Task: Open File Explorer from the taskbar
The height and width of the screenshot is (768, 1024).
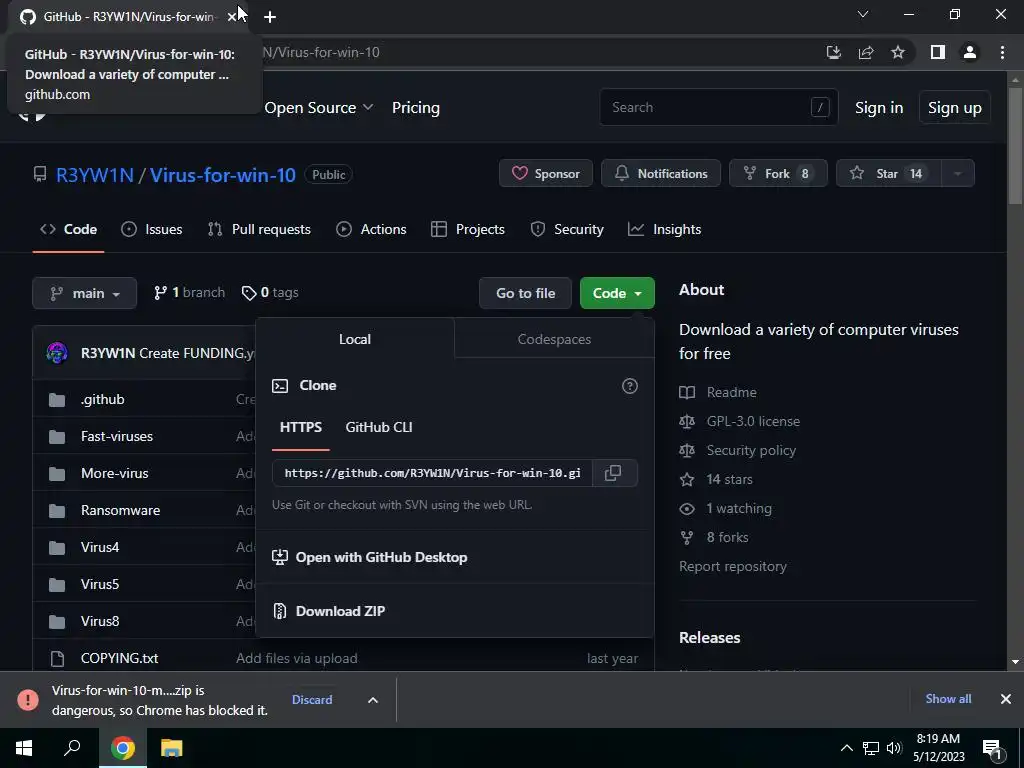Action: 171,748
